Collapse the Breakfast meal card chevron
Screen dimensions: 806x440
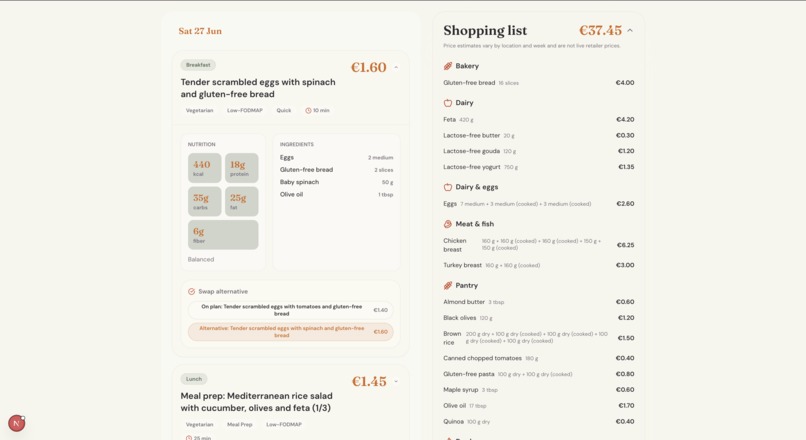pos(396,67)
